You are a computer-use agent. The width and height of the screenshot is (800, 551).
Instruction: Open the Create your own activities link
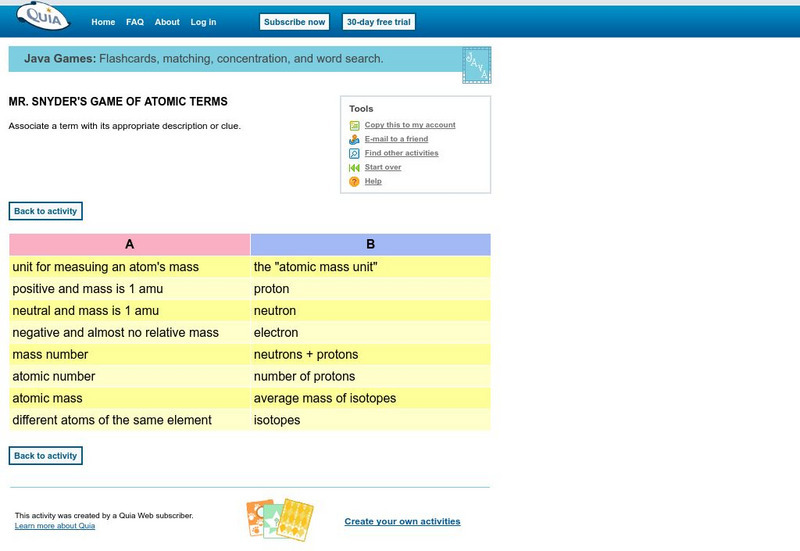(x=402, y=521)
